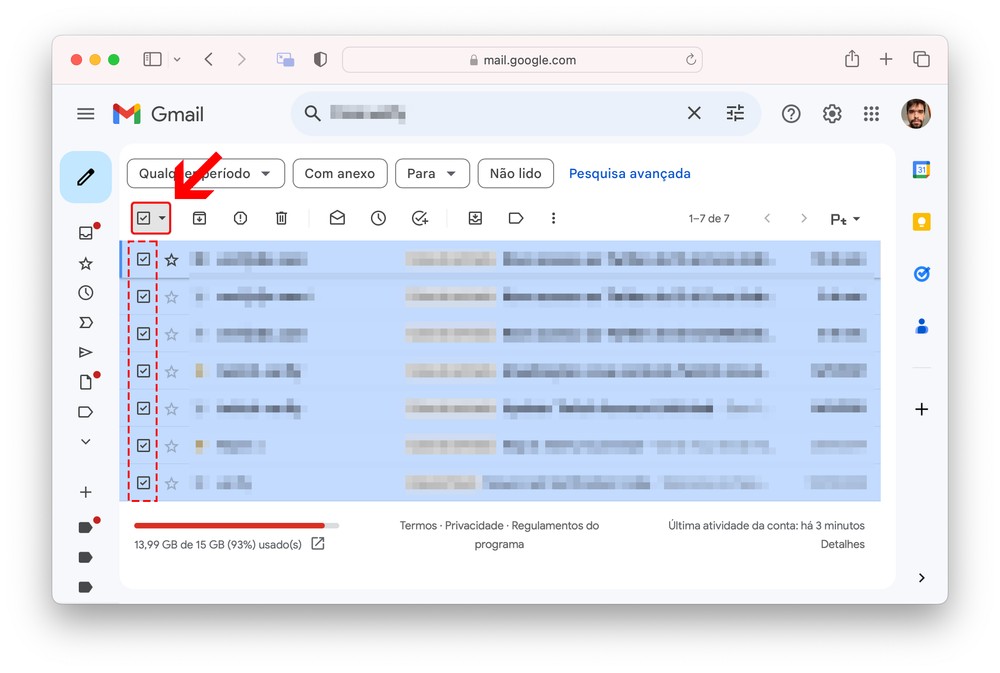Toggle the 'Com anexo' filter chip
The height and width of the screenshot is (673, 1000).
point(339,173)
